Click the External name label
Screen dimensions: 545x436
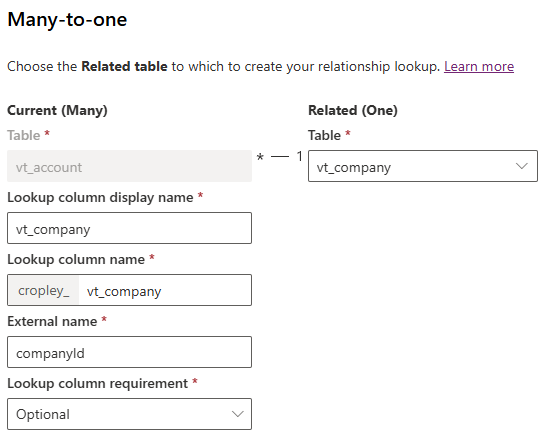point(52,321)
